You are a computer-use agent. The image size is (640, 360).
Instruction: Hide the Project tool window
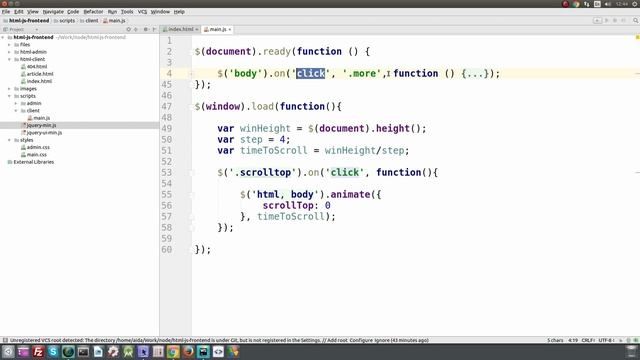tap(154, 29)
